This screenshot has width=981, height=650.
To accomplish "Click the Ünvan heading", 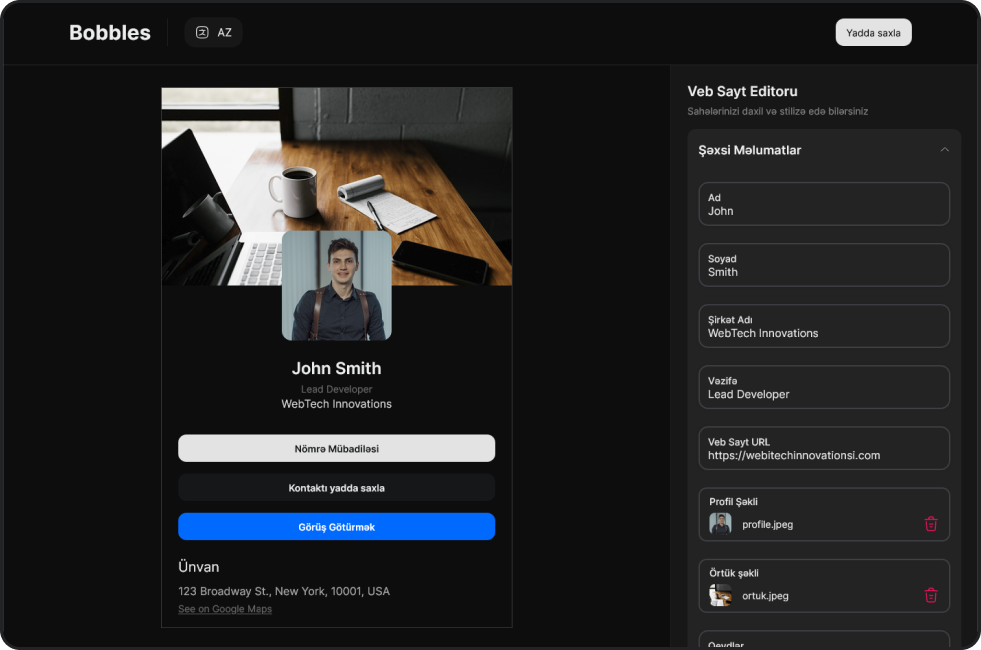I will pos(199,567).
